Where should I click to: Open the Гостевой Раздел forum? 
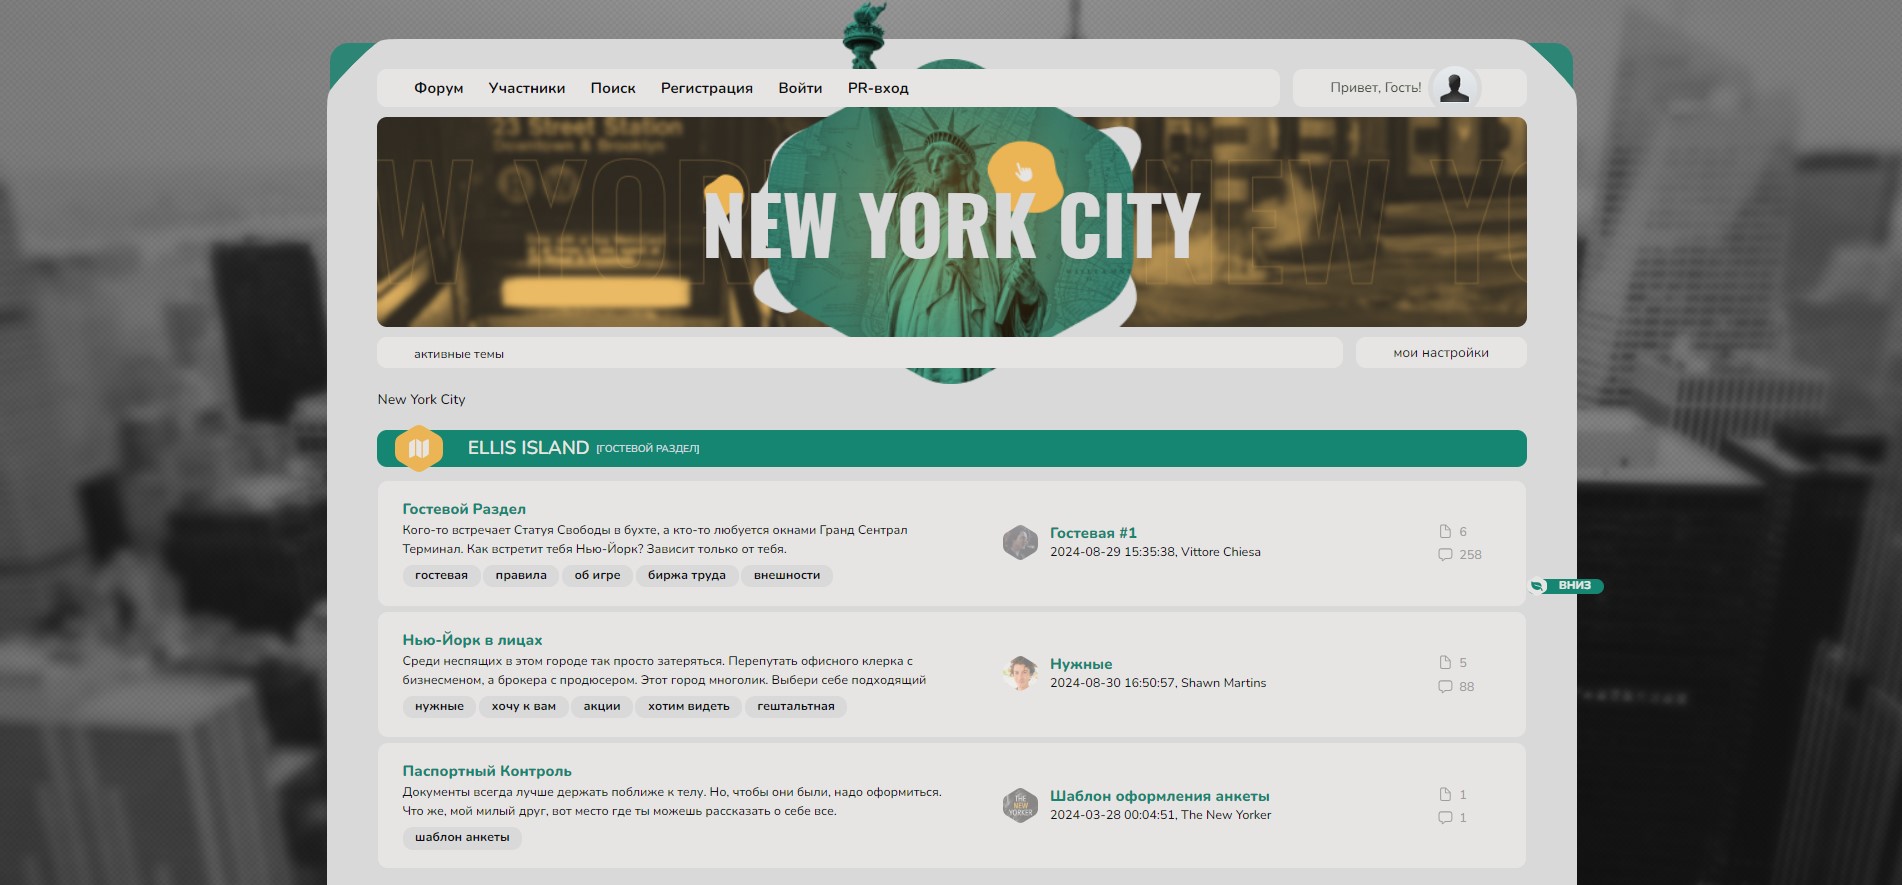(x=464, y=509)
